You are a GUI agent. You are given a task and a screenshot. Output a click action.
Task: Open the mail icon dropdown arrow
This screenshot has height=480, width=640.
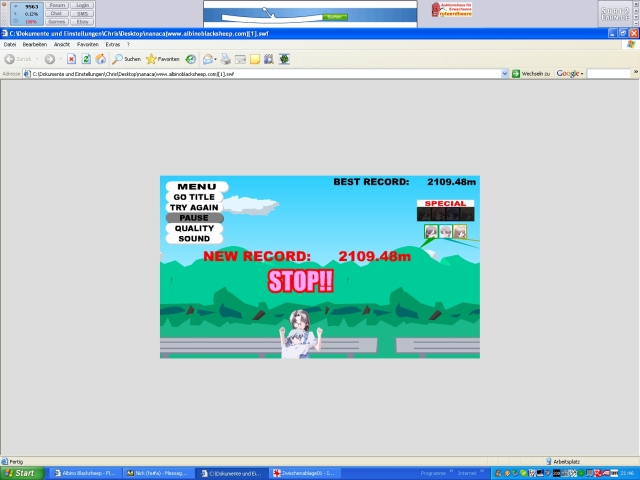(x=216, y=59)
